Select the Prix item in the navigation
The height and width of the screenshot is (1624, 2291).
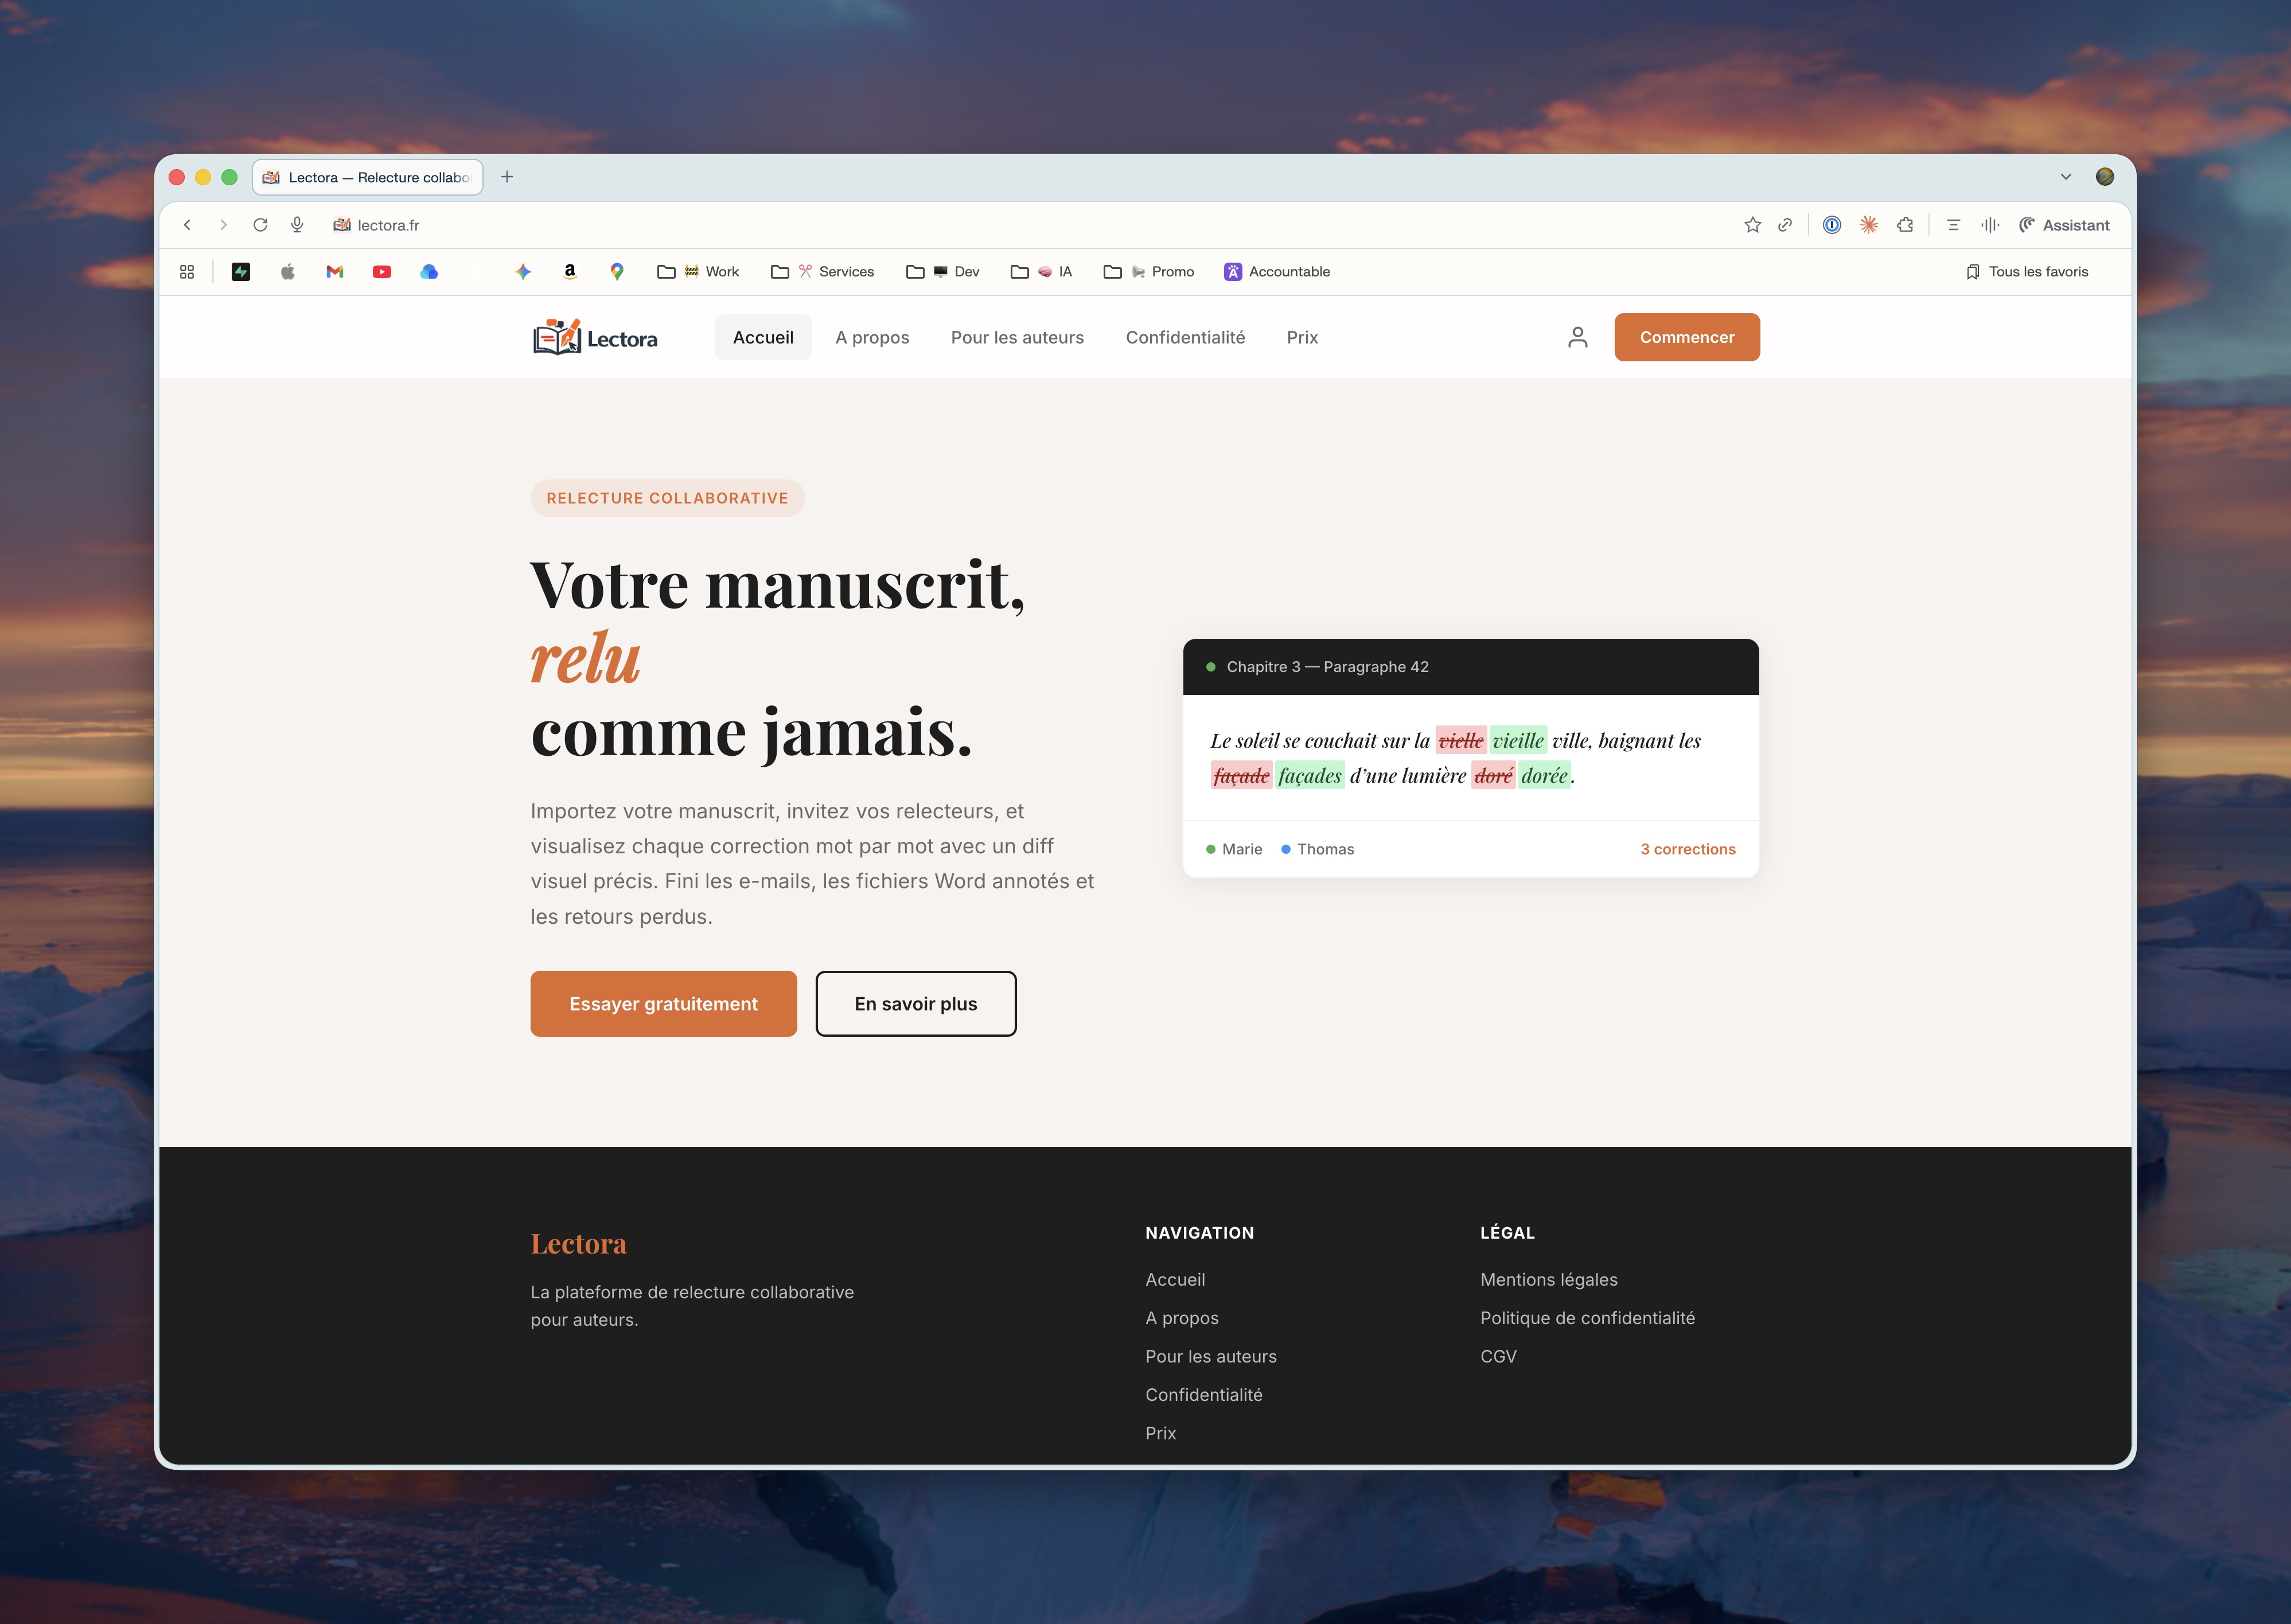pos(1301,337)
